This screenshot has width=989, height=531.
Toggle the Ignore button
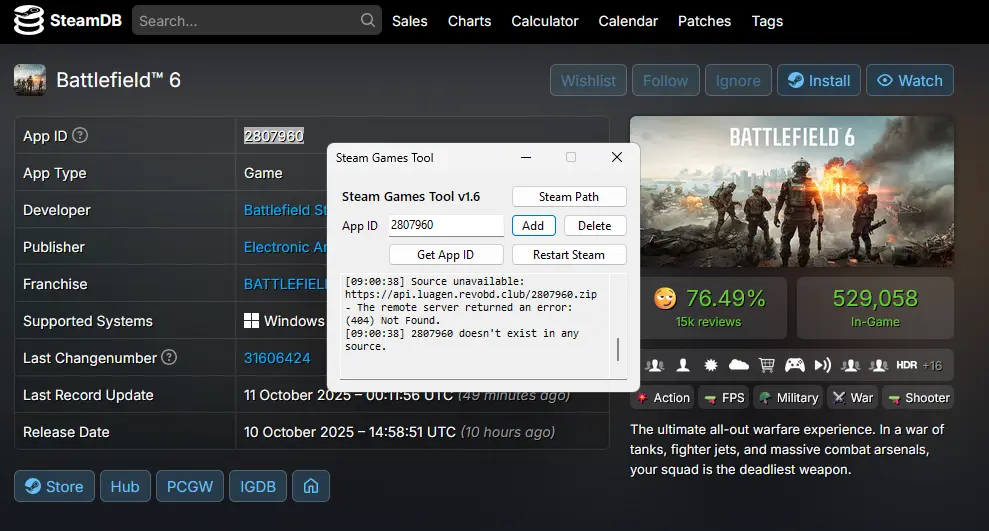[x=738, y=80]
